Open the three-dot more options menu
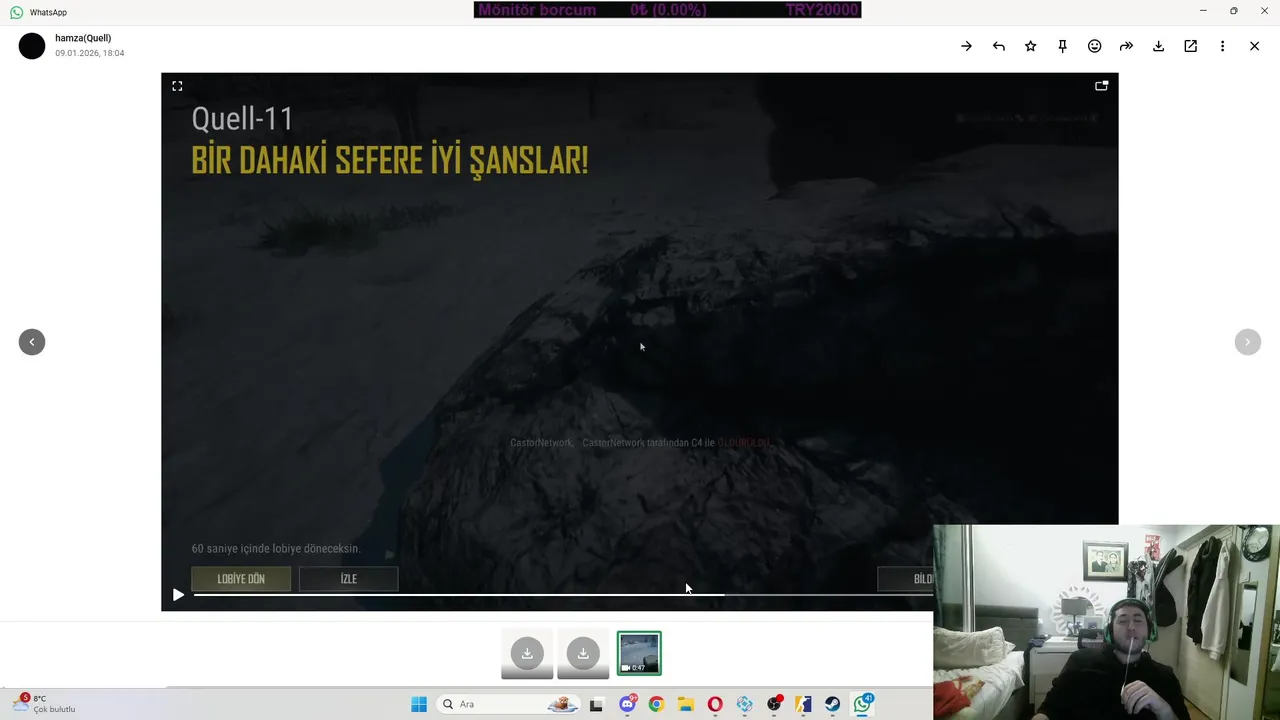1280x720 pixels. [x=1222, y=46]
